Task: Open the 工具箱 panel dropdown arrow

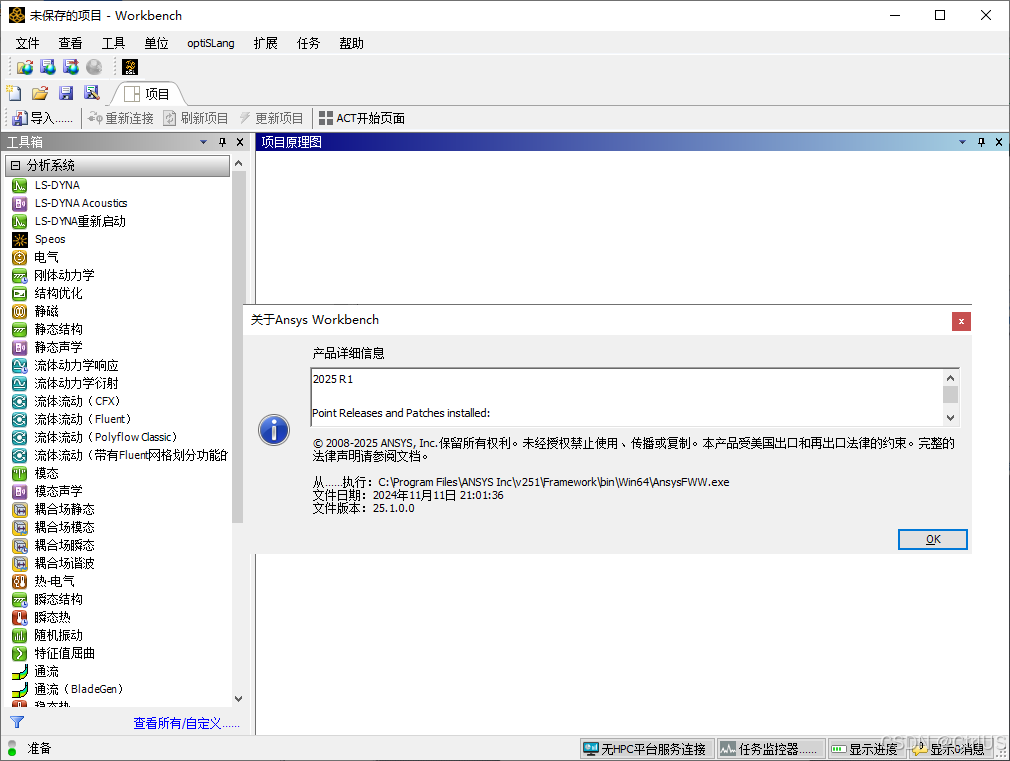Action: click(x=204, y=142)
